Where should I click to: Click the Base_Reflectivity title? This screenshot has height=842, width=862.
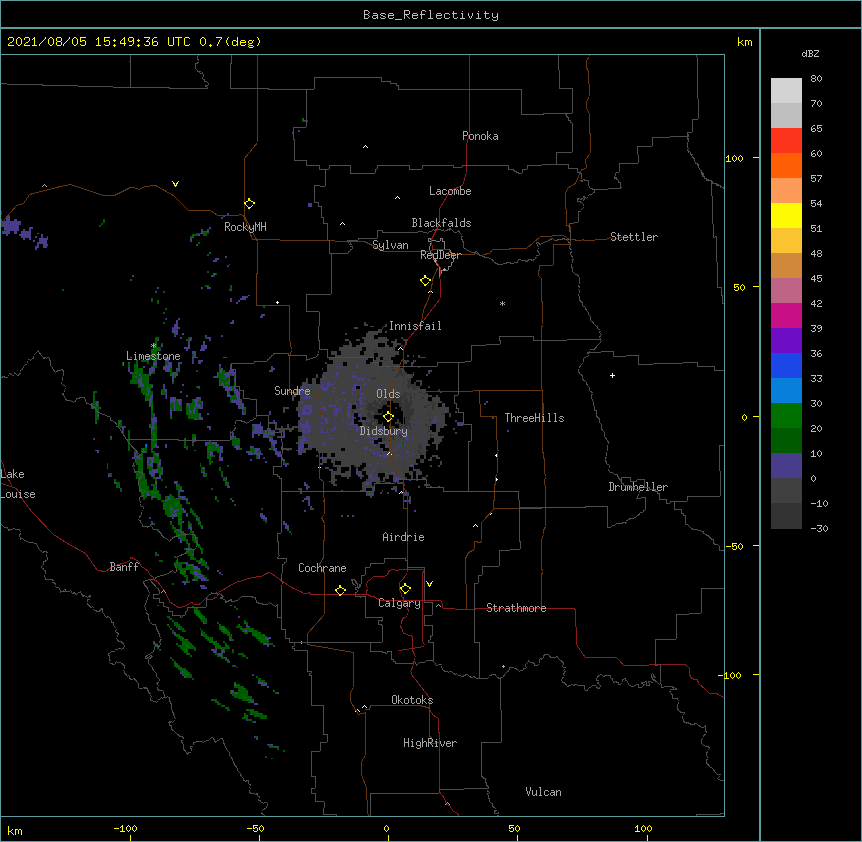pos(431,15)
